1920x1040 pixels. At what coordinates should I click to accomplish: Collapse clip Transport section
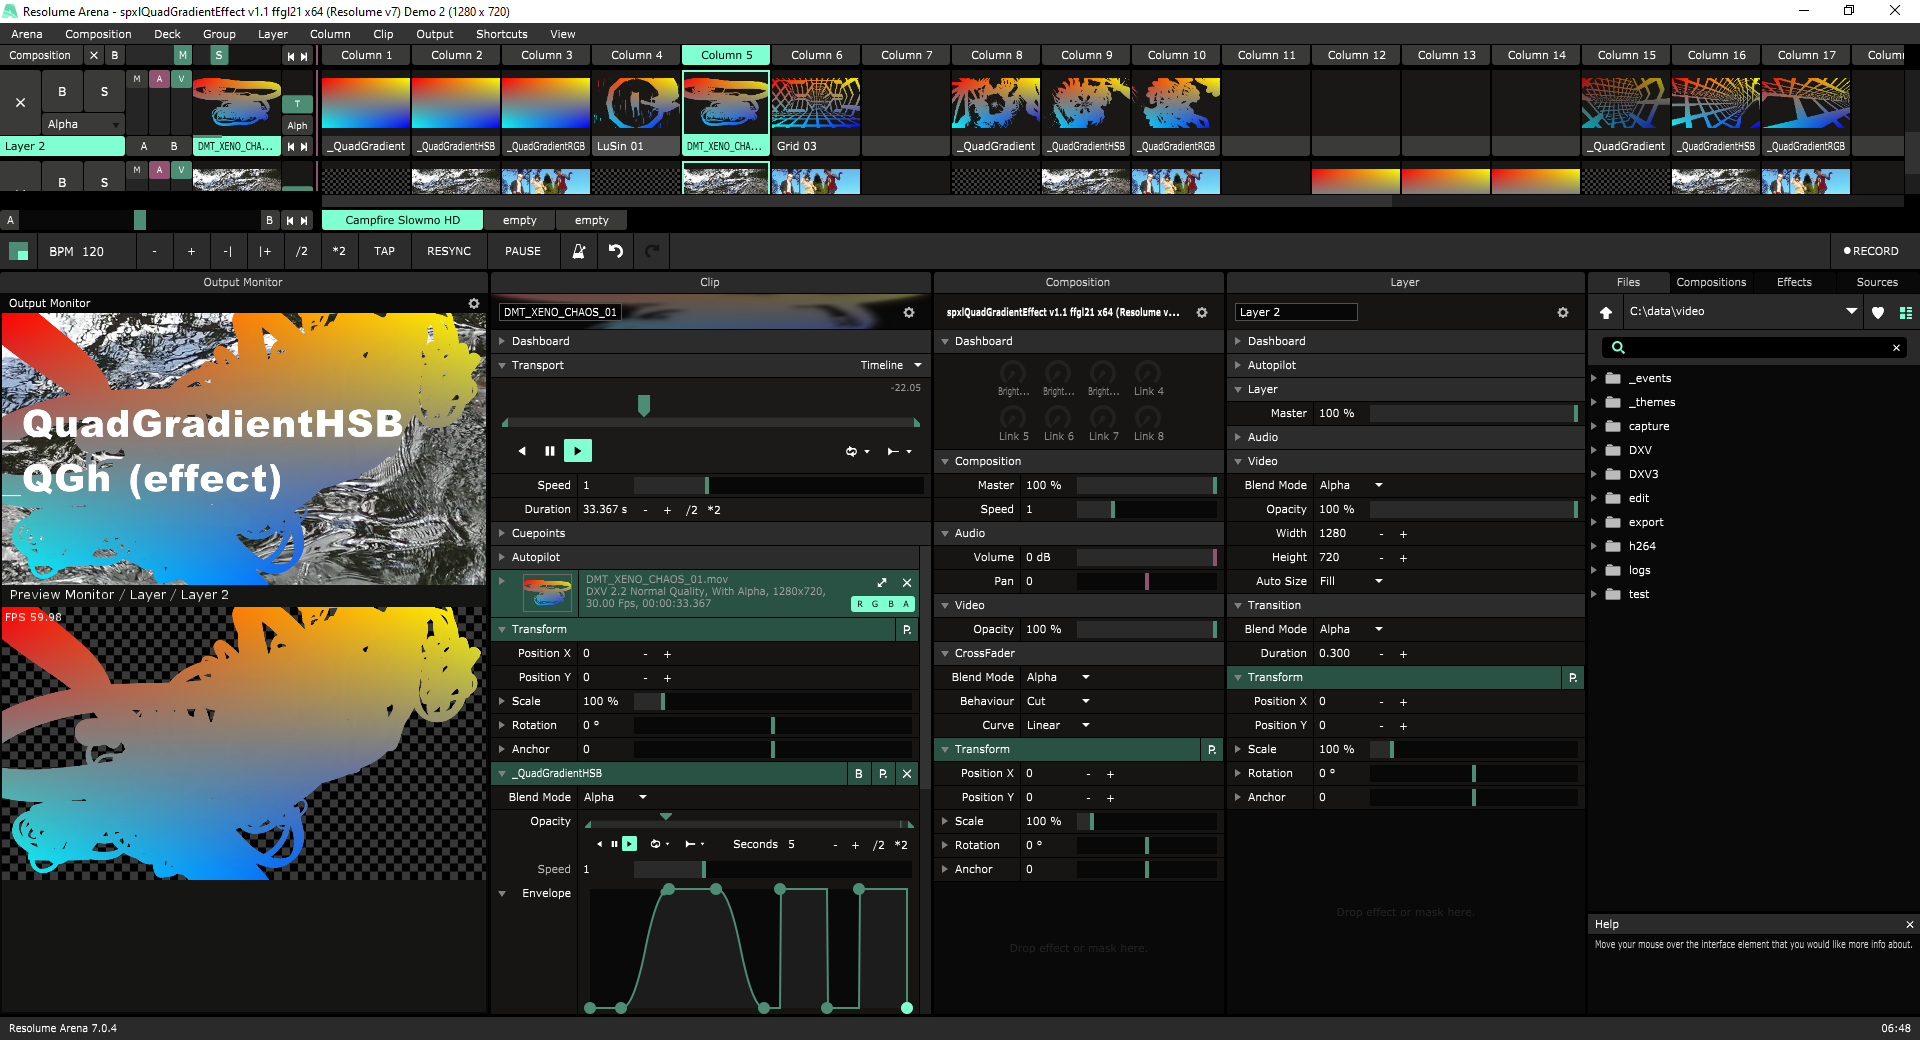coord(503,365)
